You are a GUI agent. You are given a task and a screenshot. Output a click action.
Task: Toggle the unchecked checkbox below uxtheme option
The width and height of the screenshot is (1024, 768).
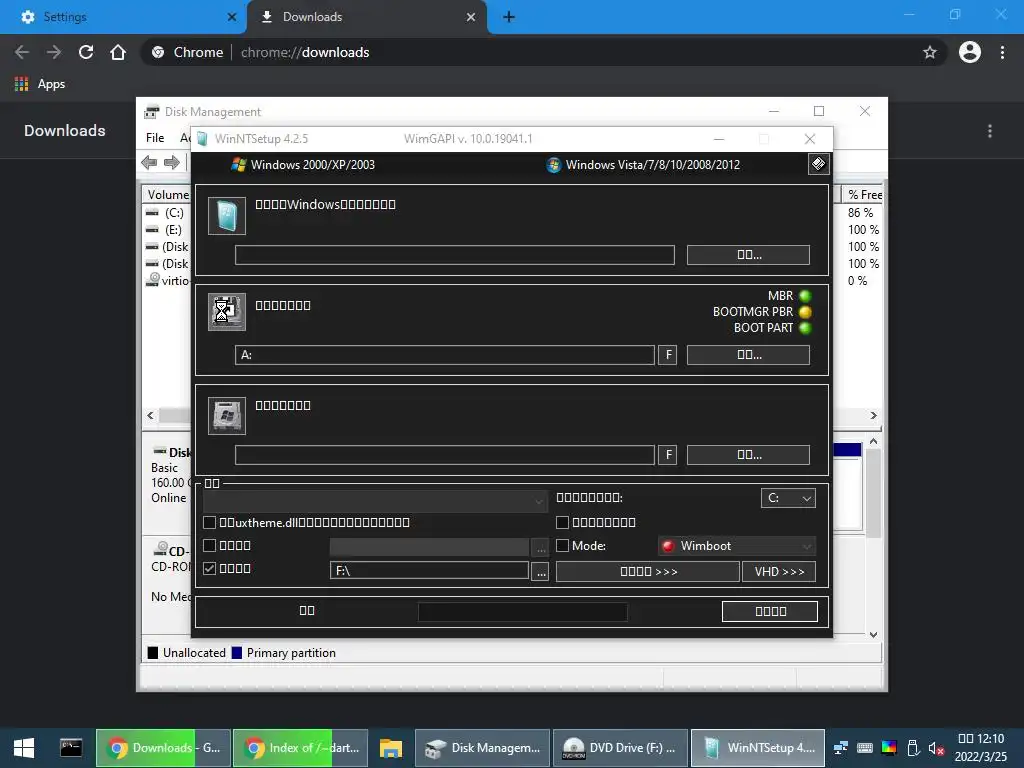[210, 545]
